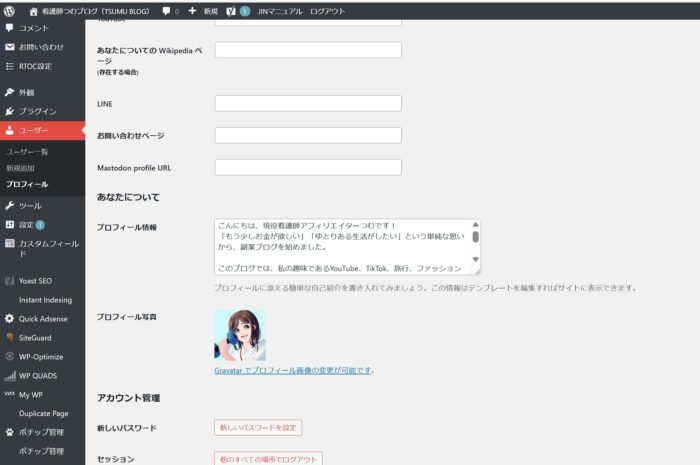
Task: Open 新規 menu in admin bar
Action: (x=211, y=12)
